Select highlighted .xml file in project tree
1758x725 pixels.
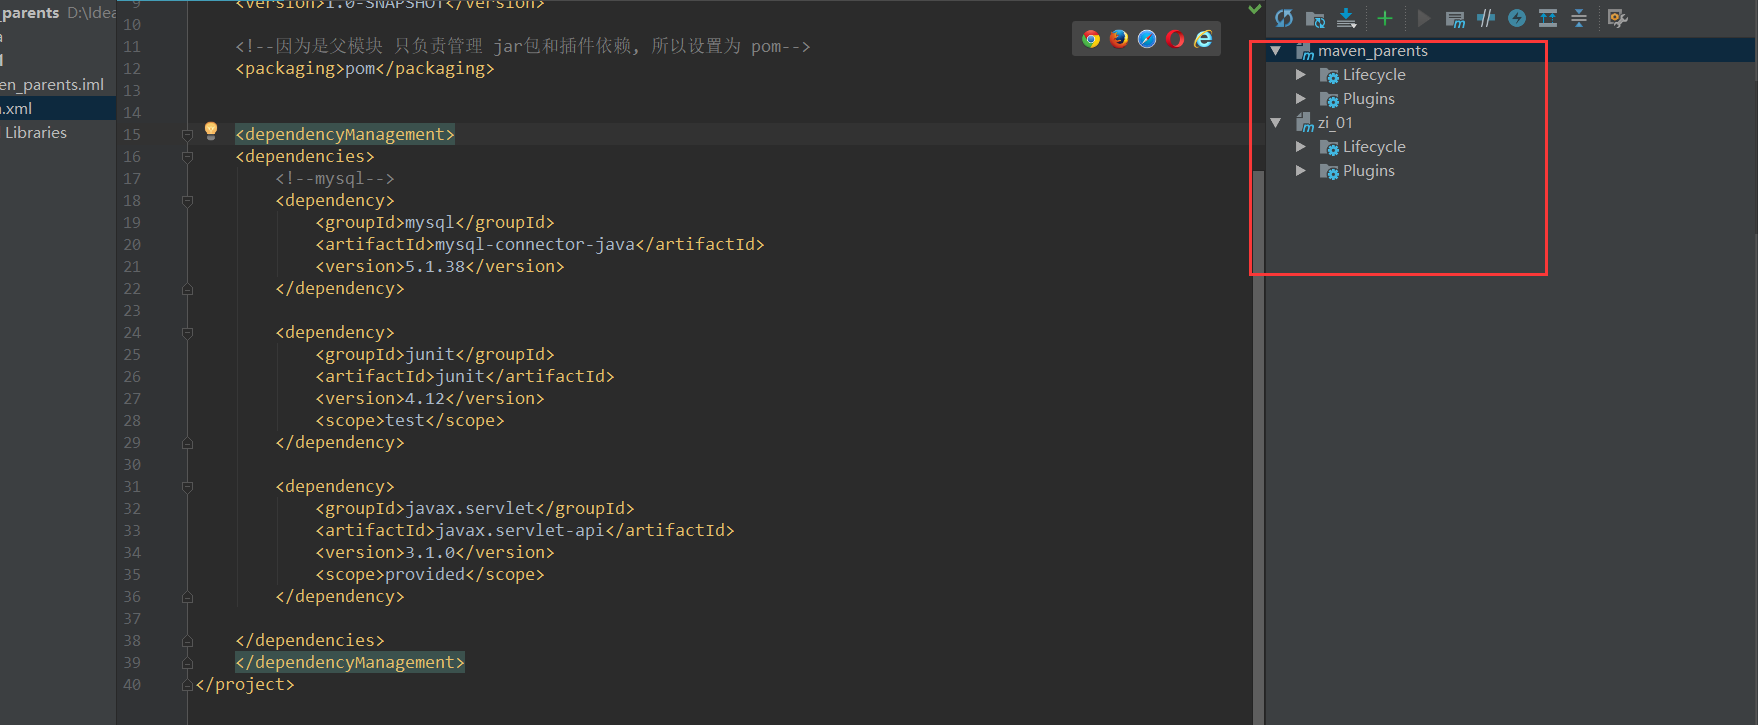click(x=58, y=108)
